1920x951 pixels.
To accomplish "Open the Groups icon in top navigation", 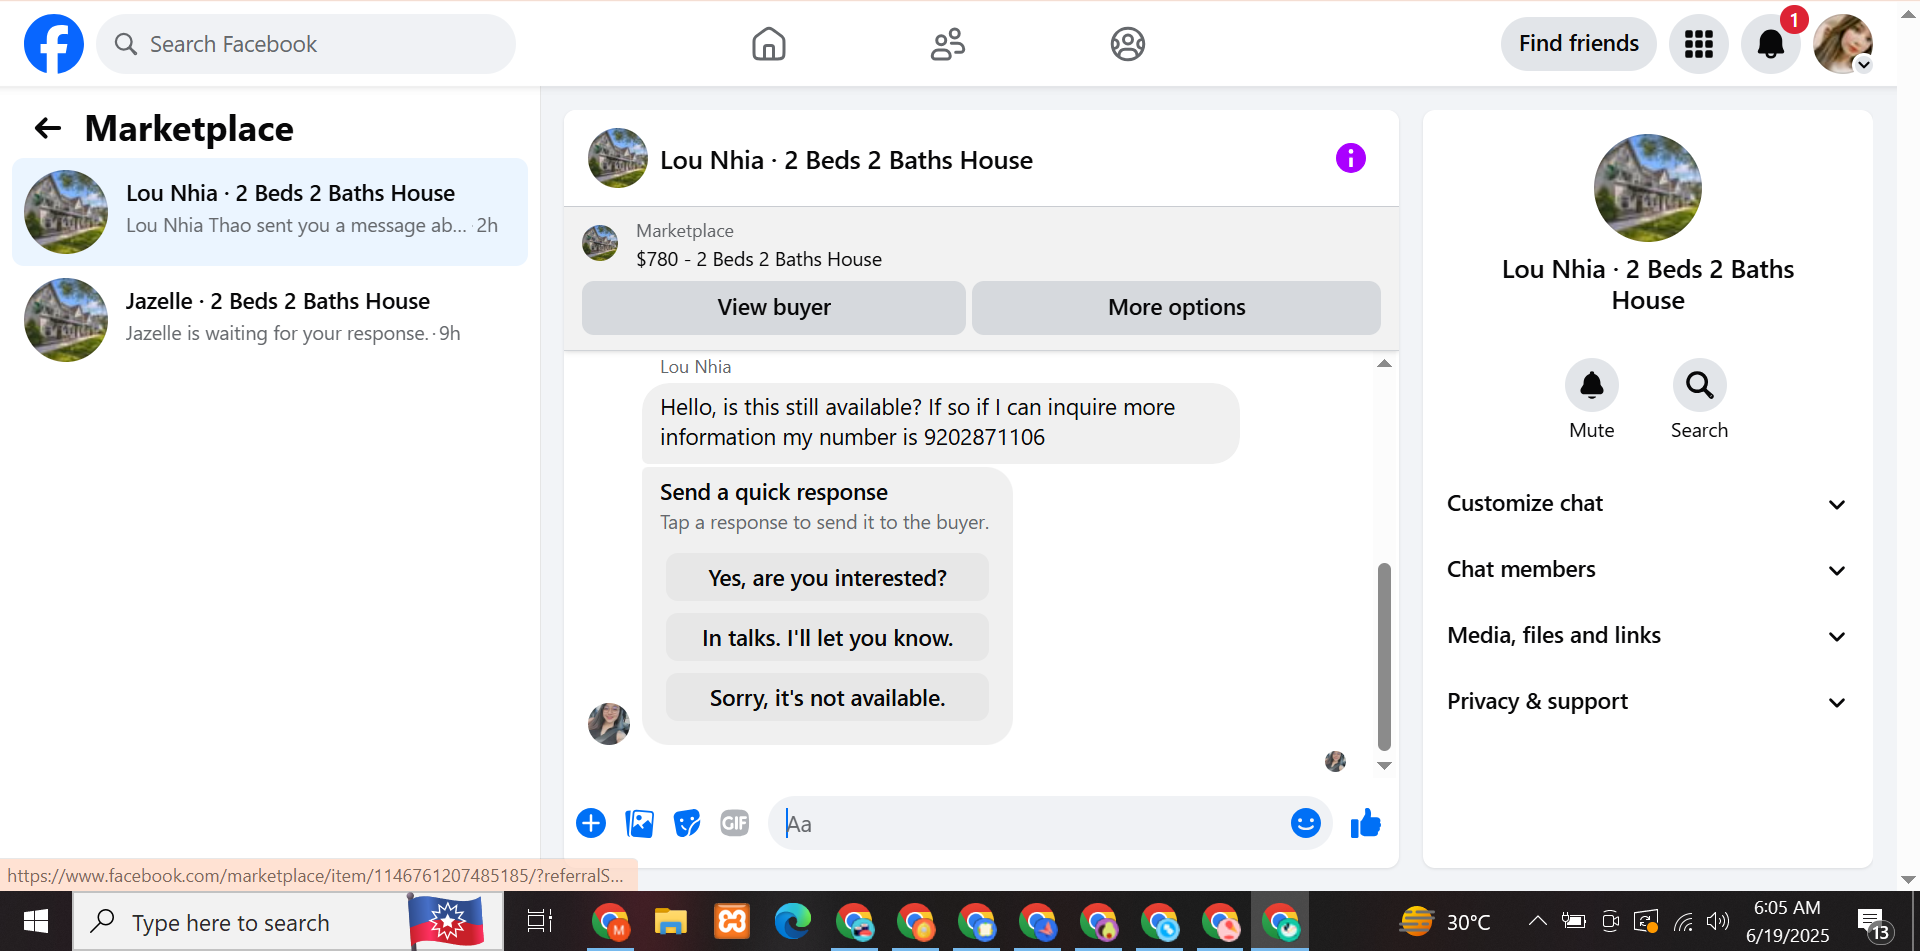I will coord(1127,44).
